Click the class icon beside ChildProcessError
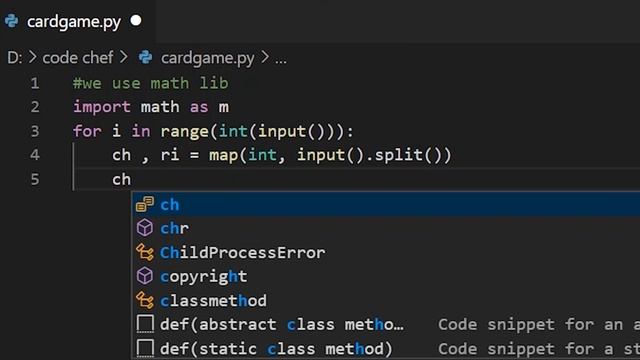Screen dimensions: 640x360 145,253
